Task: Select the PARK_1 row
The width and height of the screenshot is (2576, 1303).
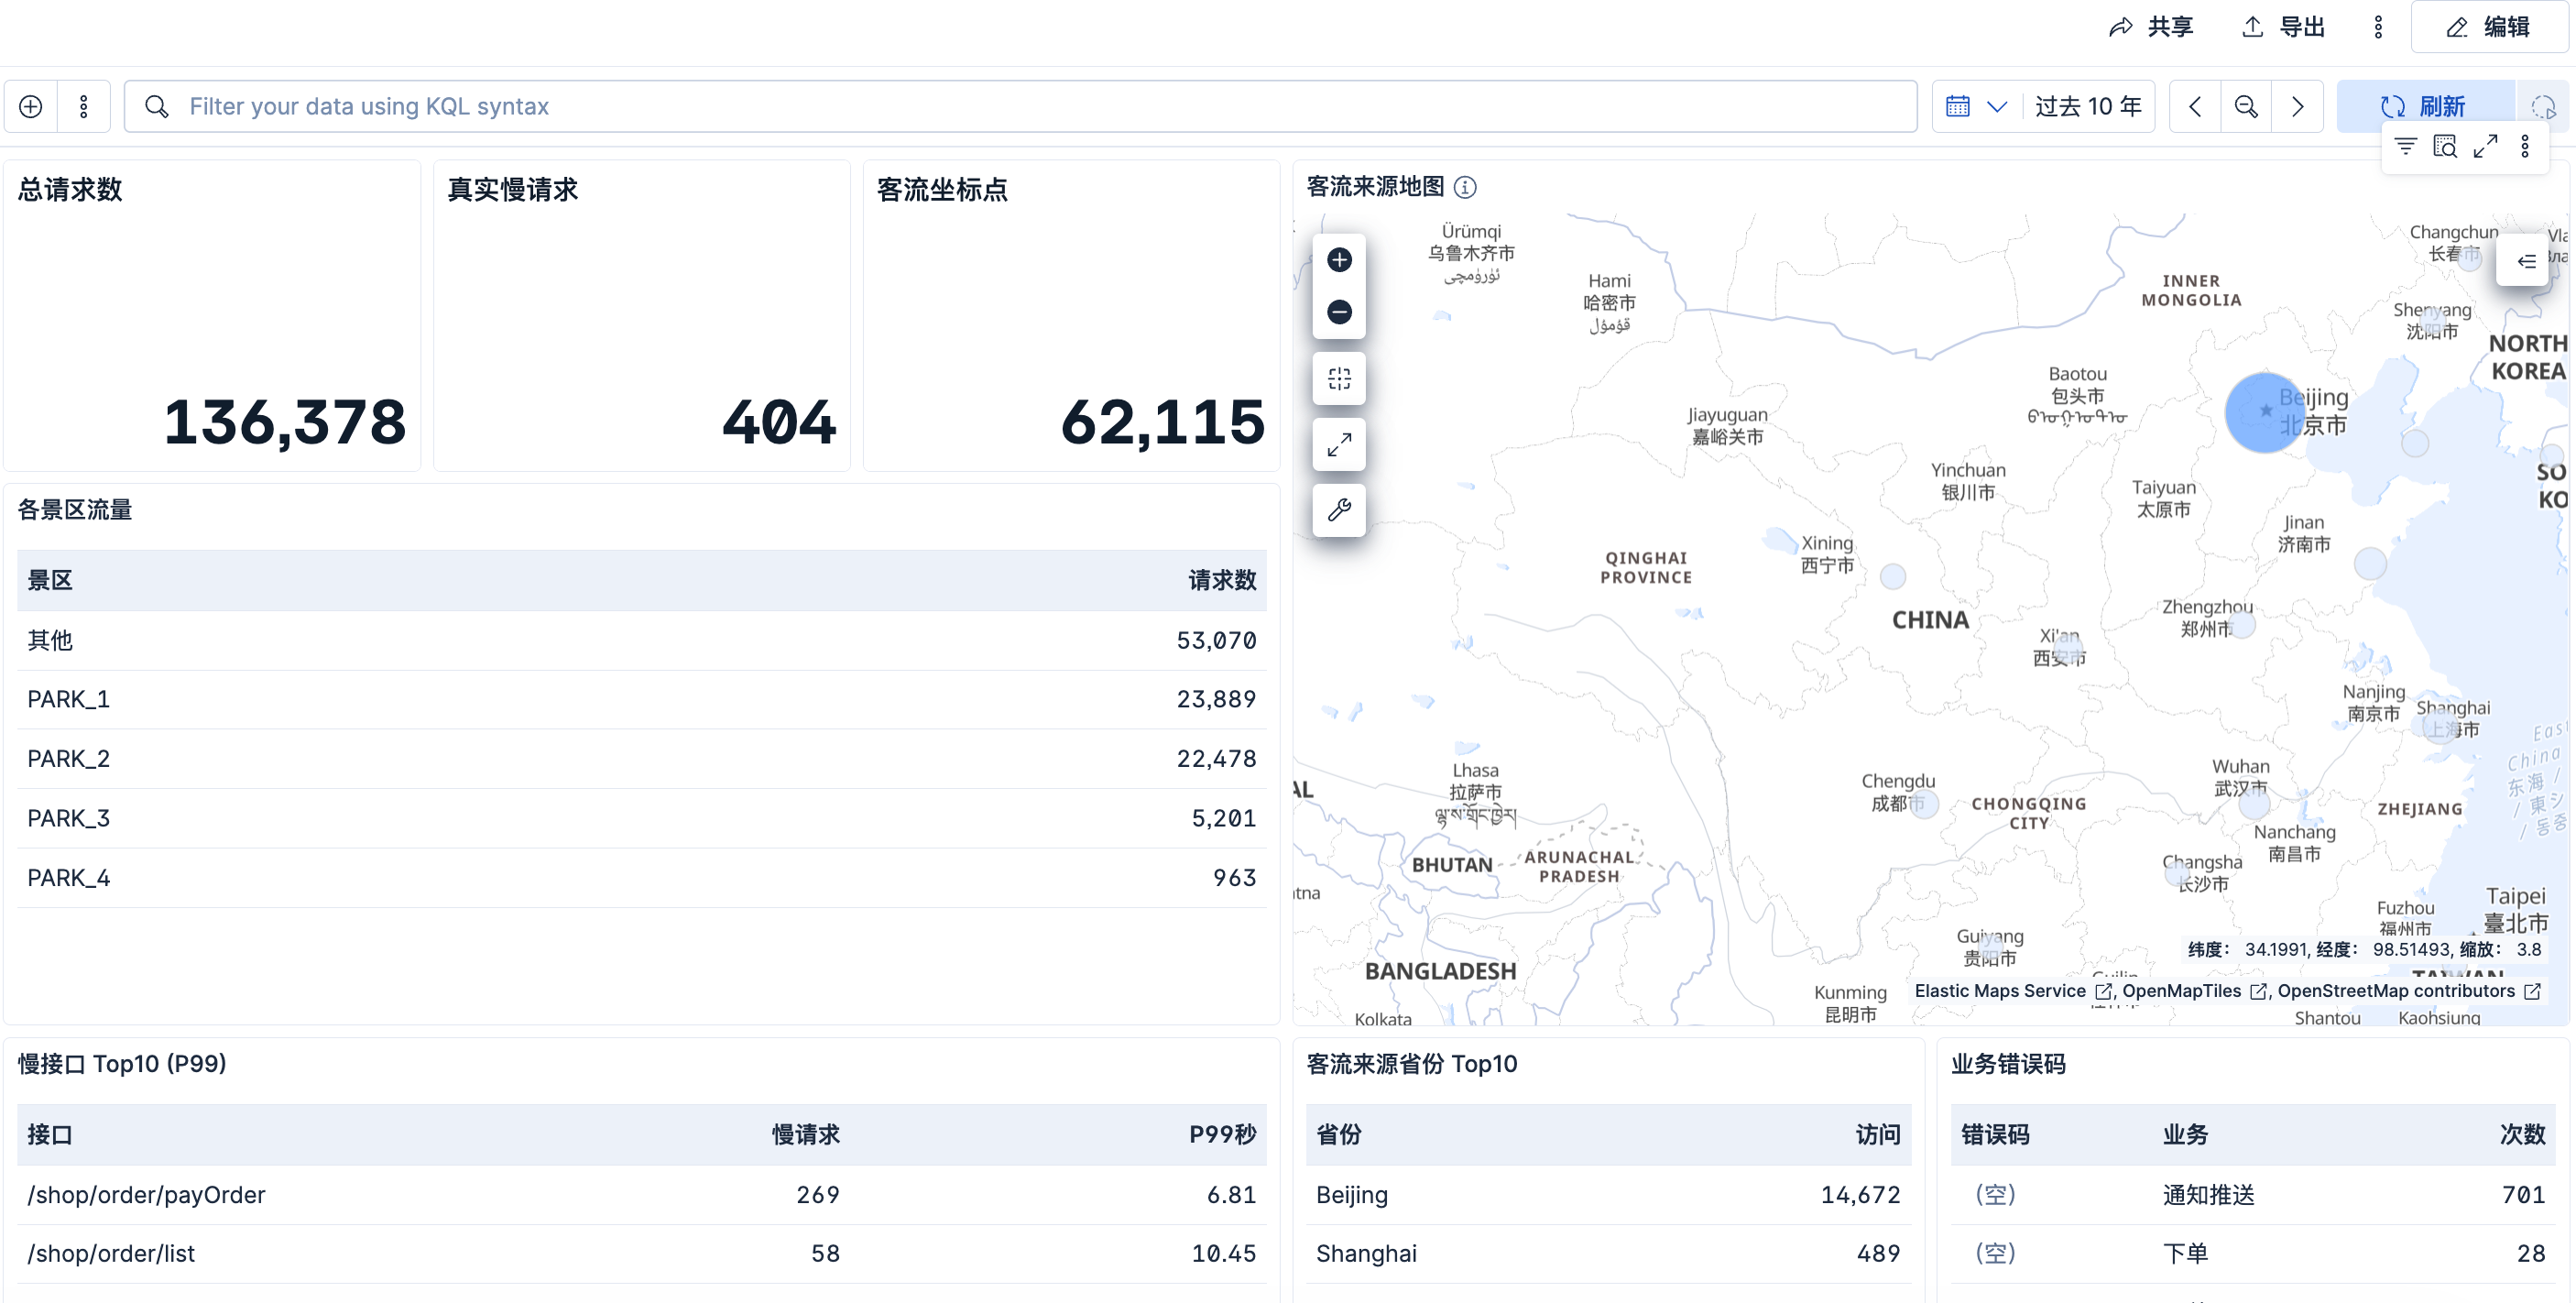Action: point(642,699)
